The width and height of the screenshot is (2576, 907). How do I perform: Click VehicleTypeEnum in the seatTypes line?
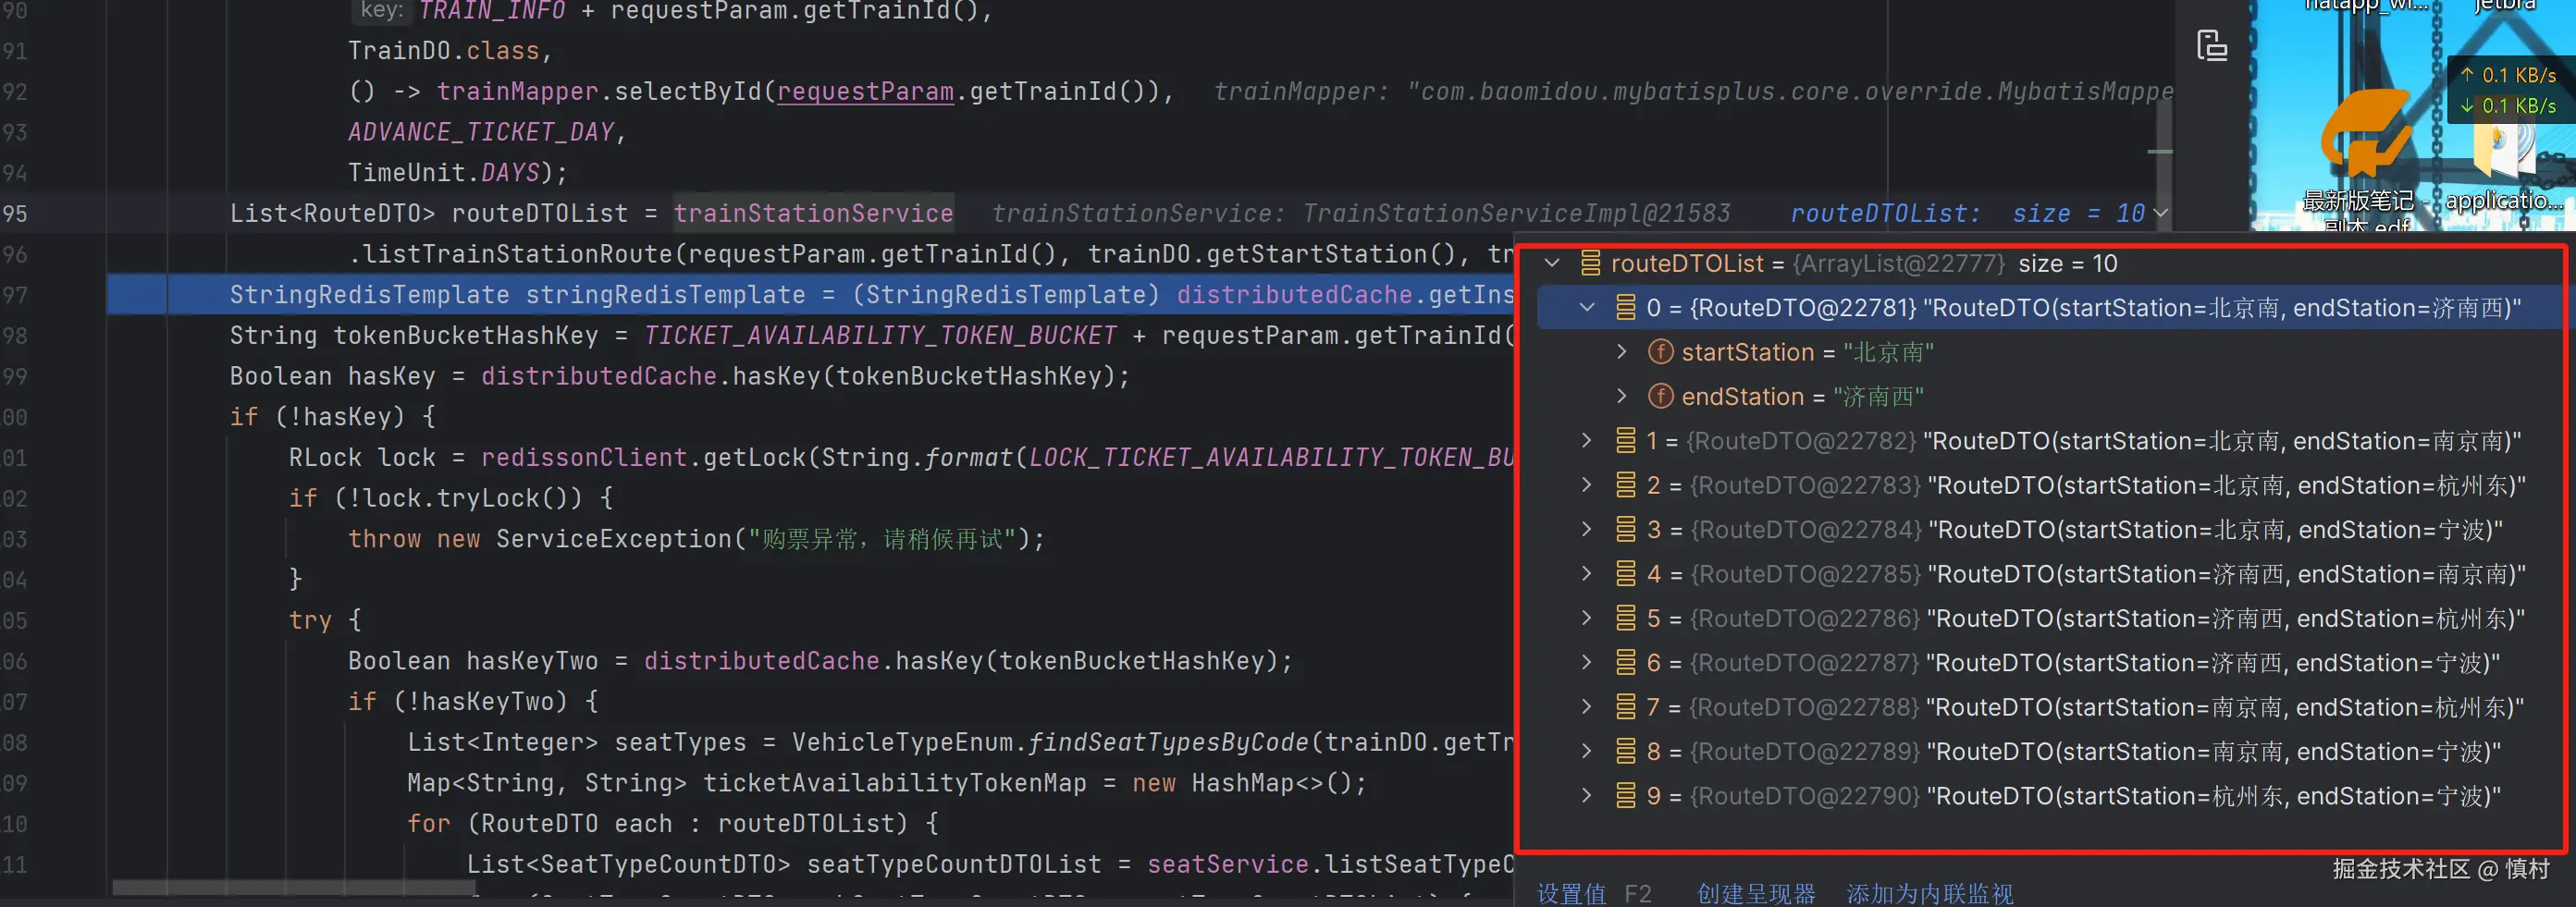coord(903,742)
